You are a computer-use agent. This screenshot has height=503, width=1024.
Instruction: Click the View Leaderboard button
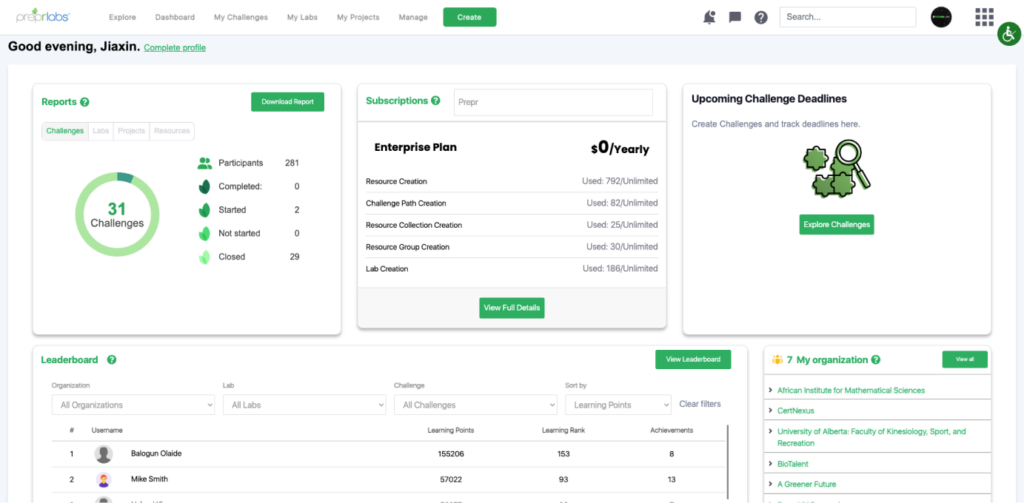tap(693, 359)
